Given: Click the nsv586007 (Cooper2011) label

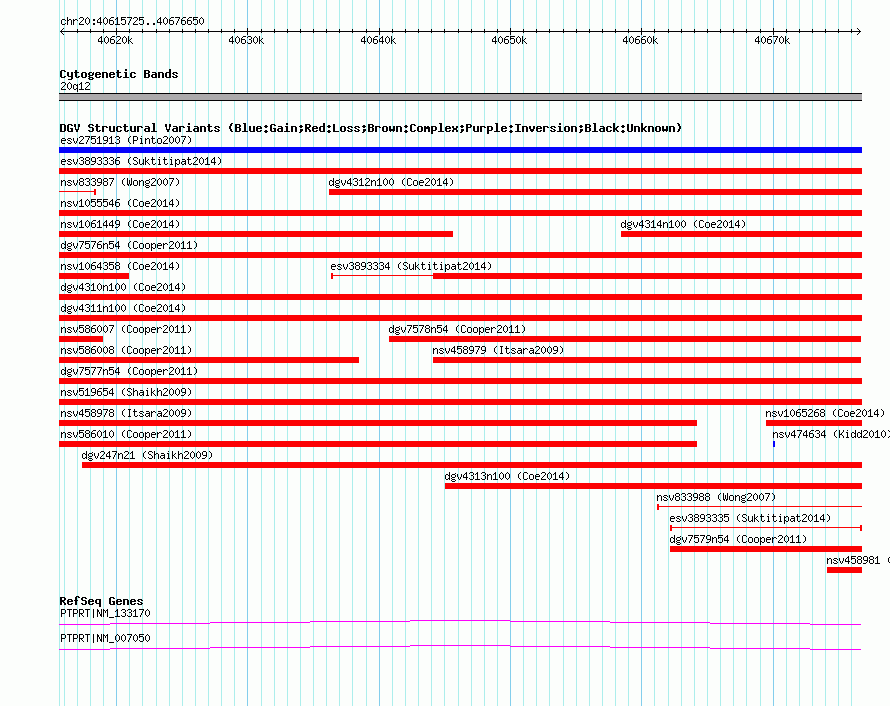Looking at the screenshot, I should point(126,329).
